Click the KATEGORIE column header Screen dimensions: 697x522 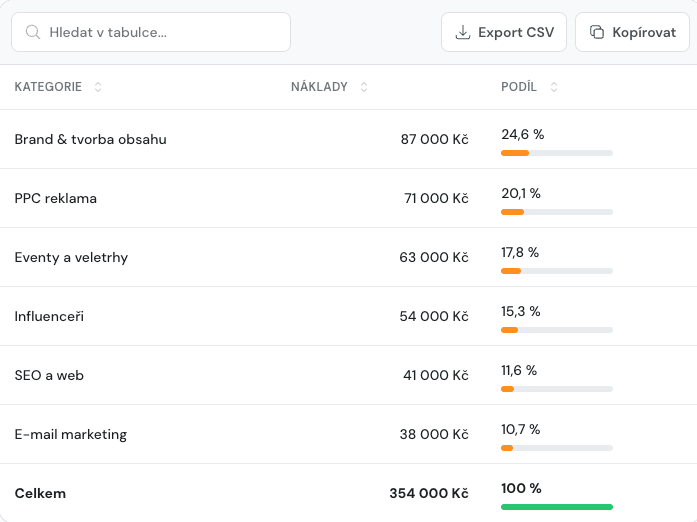pyautogui.click(x=48, y=87)
